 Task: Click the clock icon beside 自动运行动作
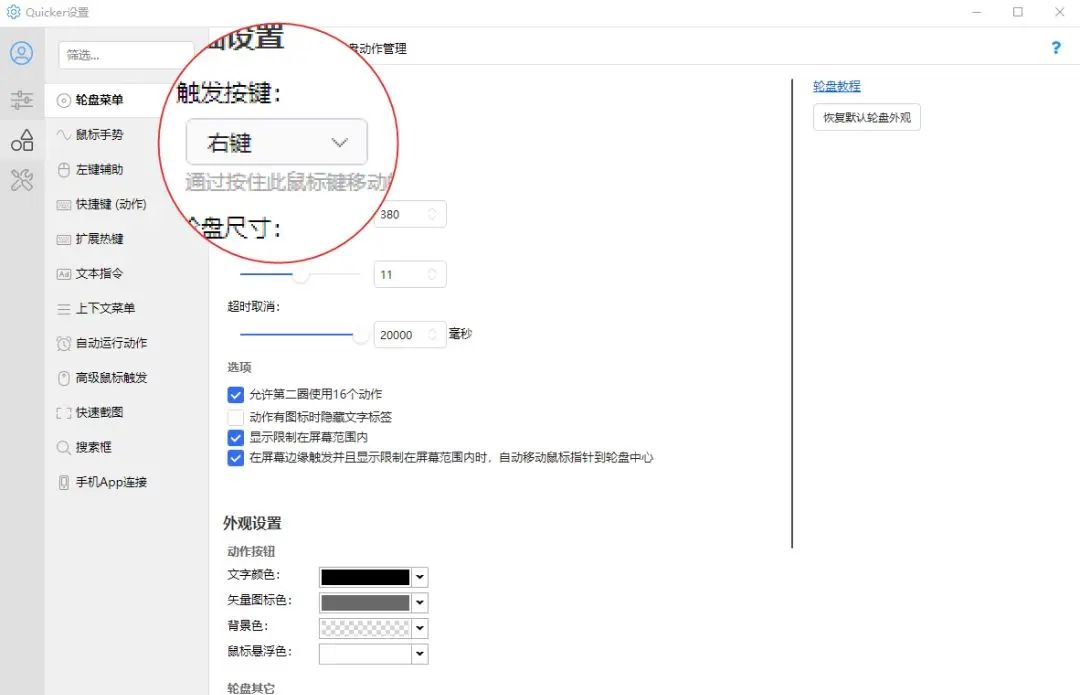pos(63,343)
